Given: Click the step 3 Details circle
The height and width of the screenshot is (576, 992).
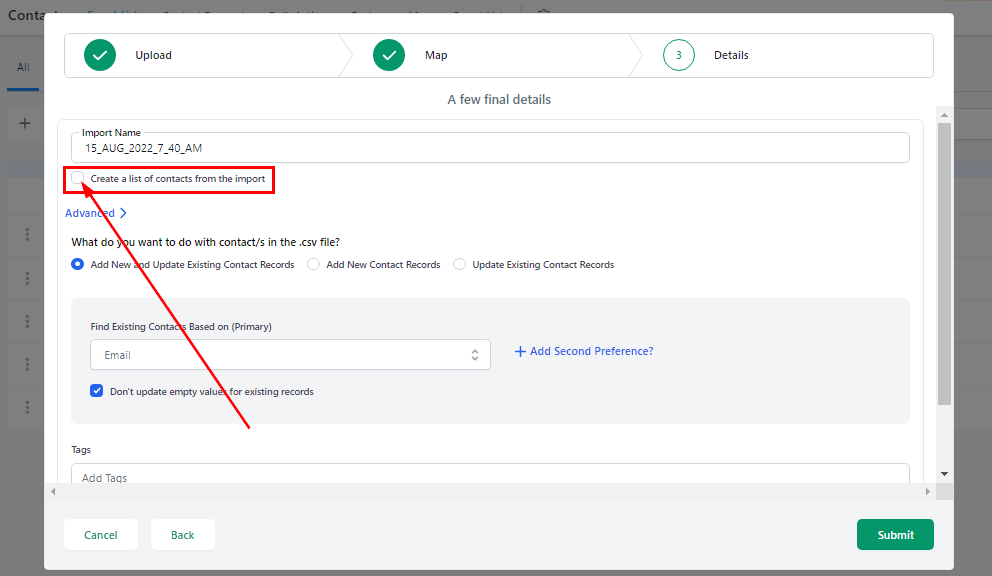Looking at the screenshot, I should point(679,56).
